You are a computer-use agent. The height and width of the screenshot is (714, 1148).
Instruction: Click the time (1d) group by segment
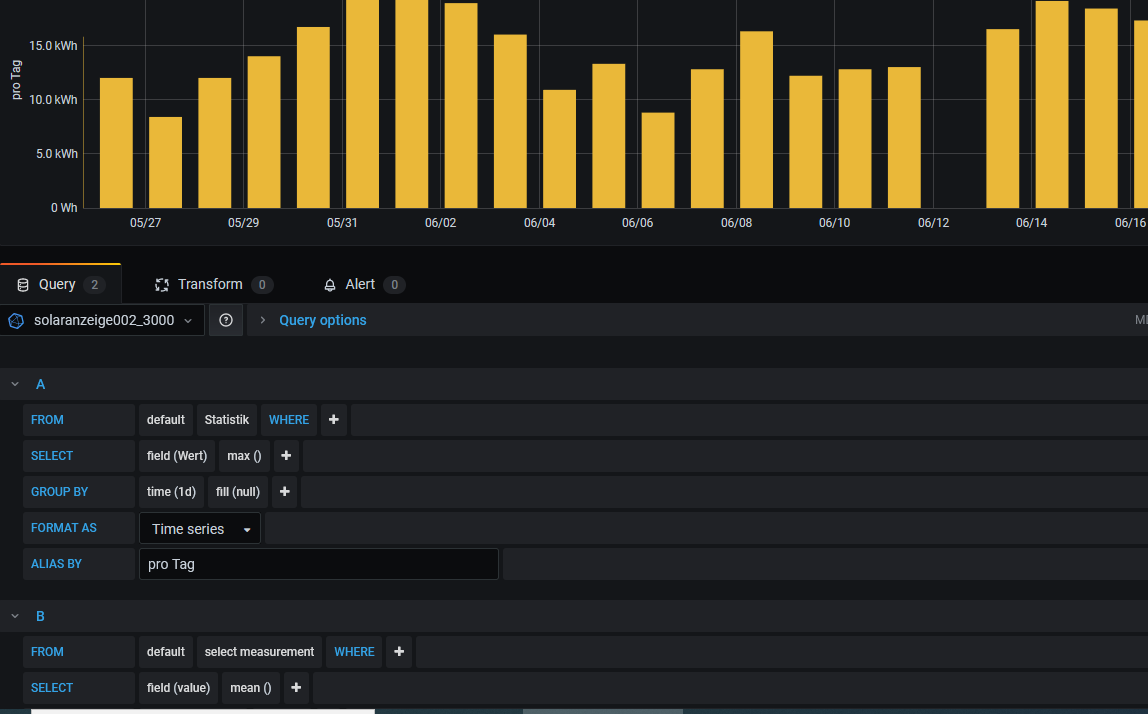[171, 492]
